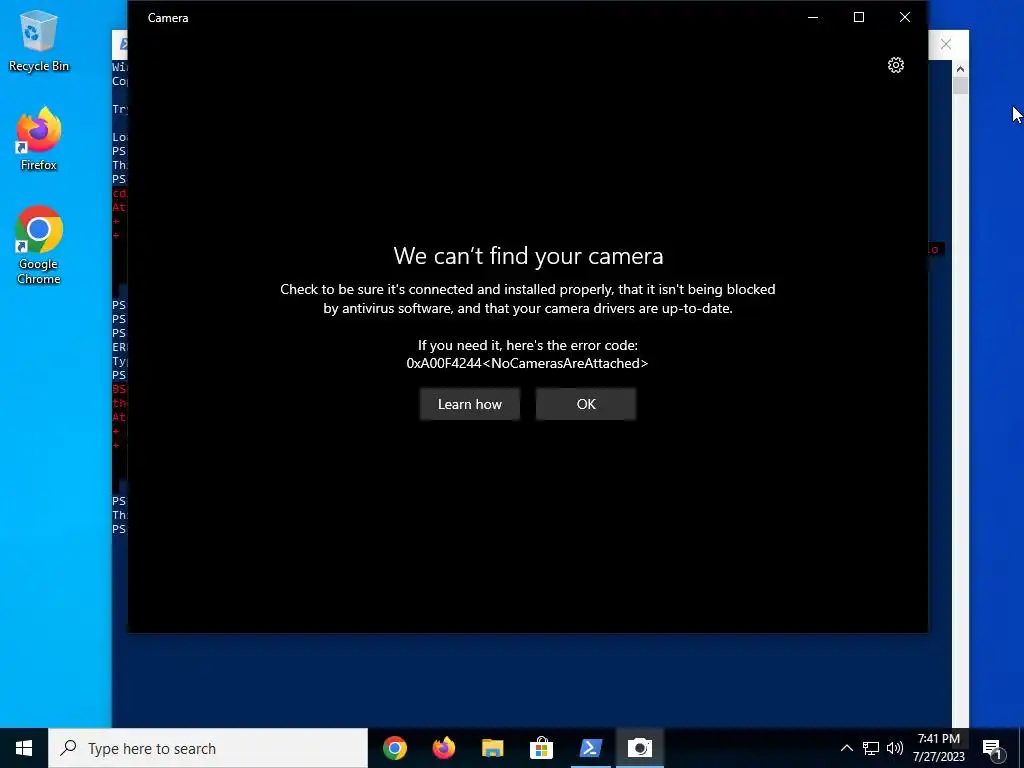The image size is (1024, 768).
Task: Click Camera app taskbar icon
Action: click(639, 748)
